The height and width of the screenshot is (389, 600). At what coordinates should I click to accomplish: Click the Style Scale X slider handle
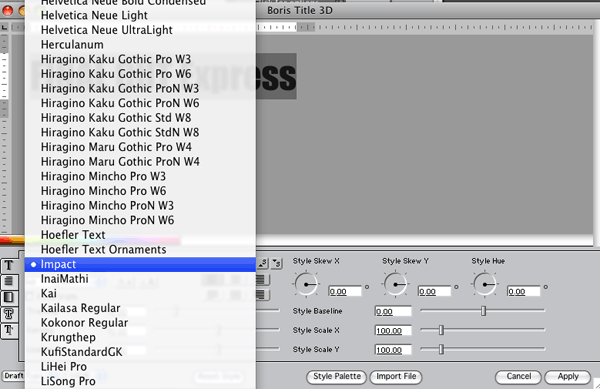441,330
